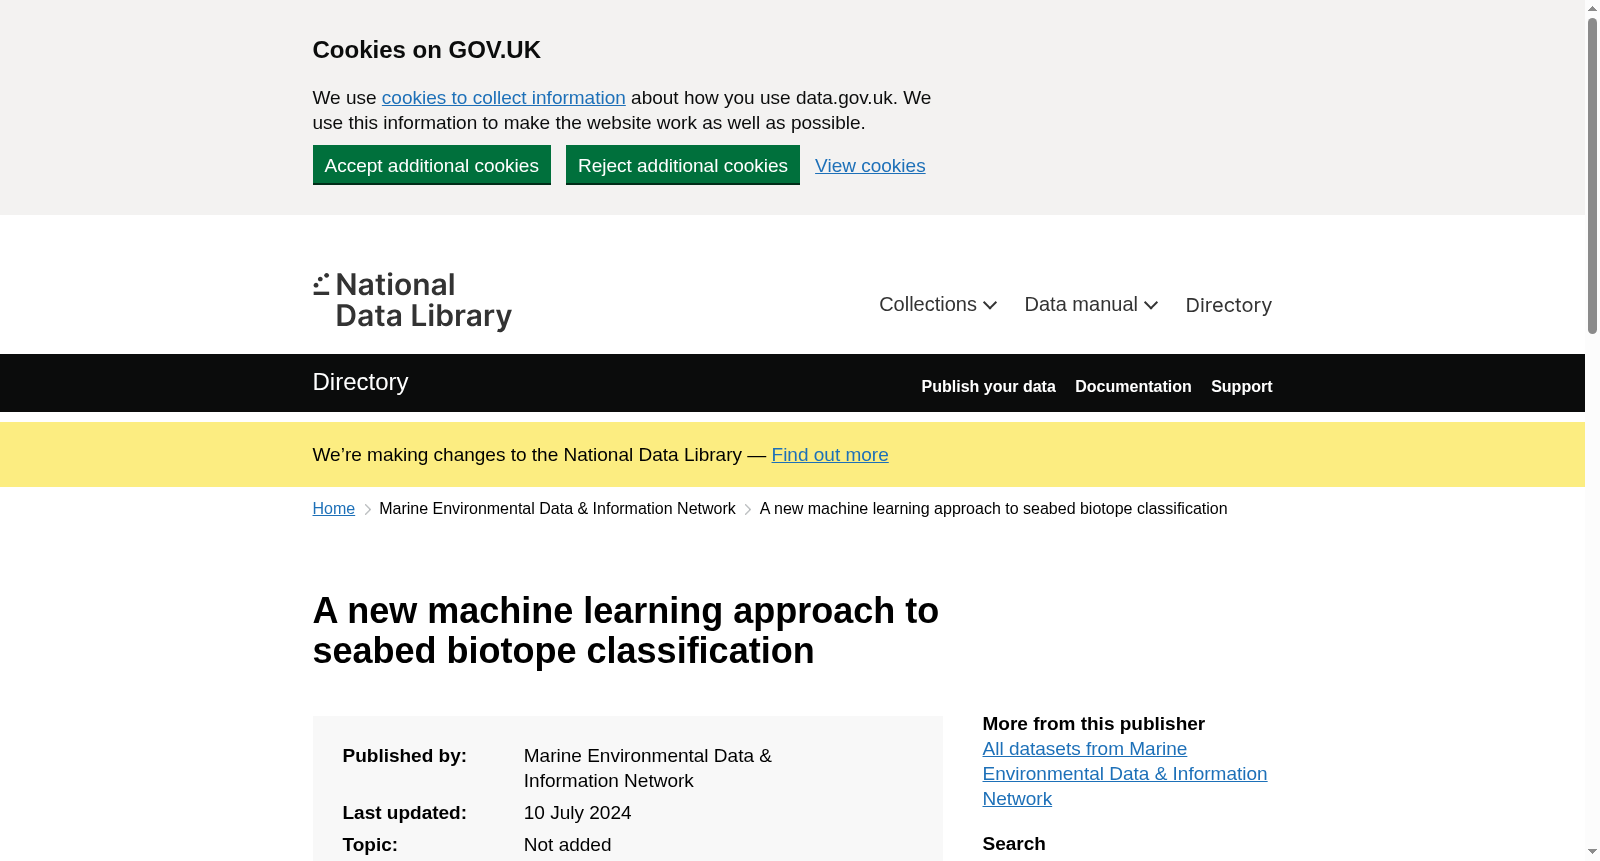Follow the cookies to collect information link
Viewport: 1600px width, 861px height.
click(504, 98)
